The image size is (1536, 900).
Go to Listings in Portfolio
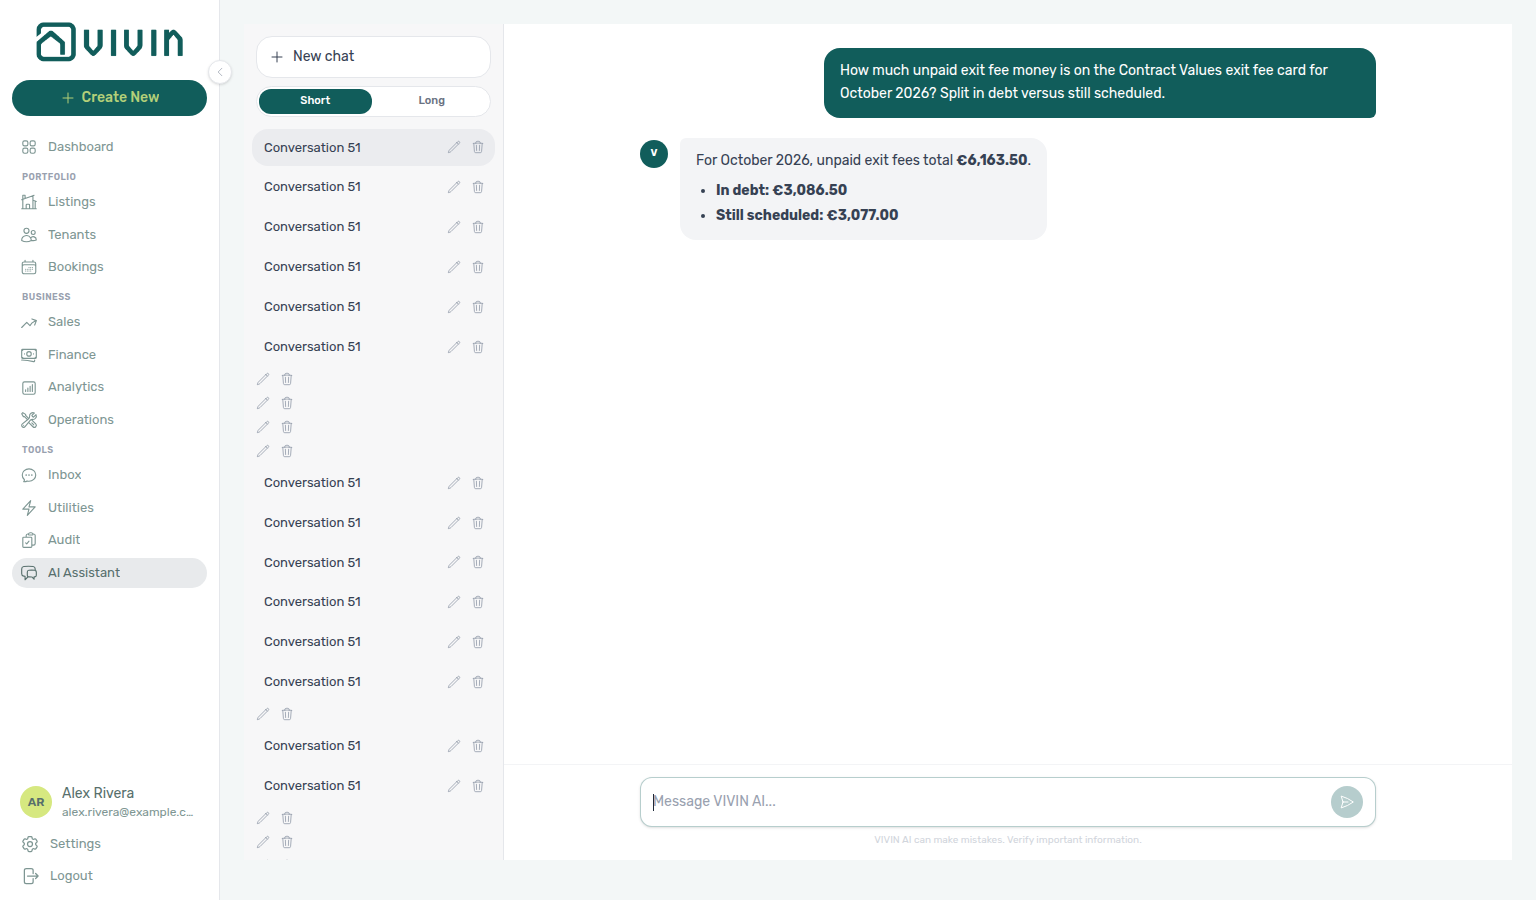pyautogui.click(x=109, y=202)
